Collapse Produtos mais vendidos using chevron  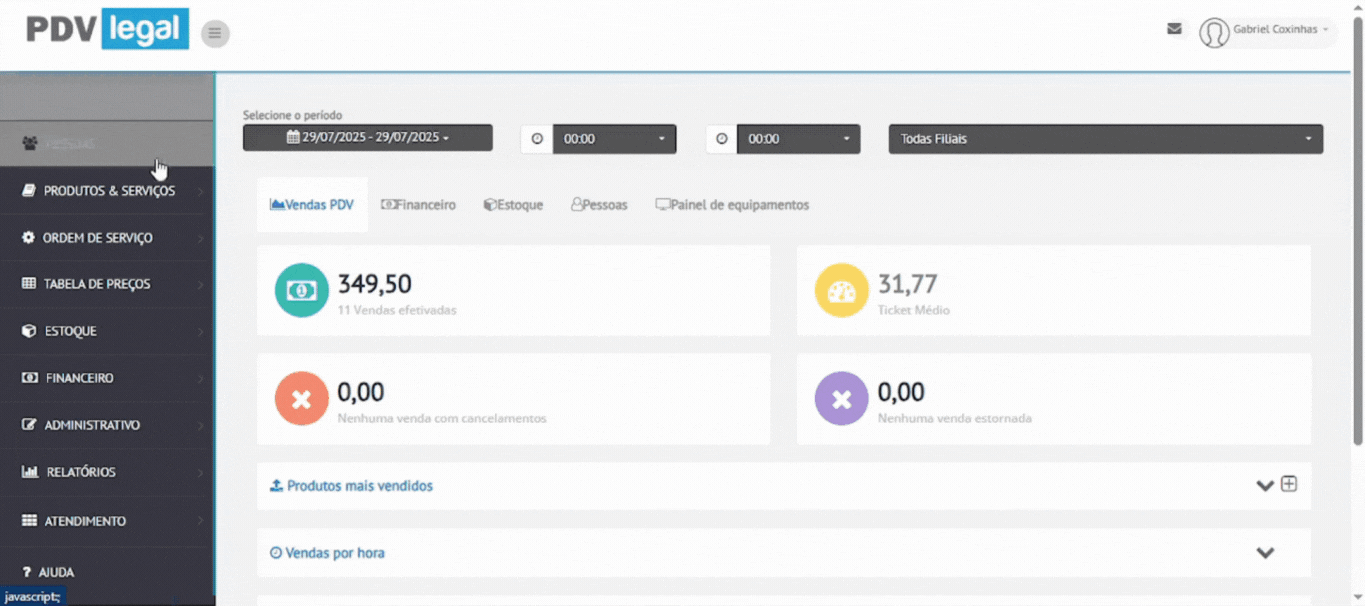1264,485
